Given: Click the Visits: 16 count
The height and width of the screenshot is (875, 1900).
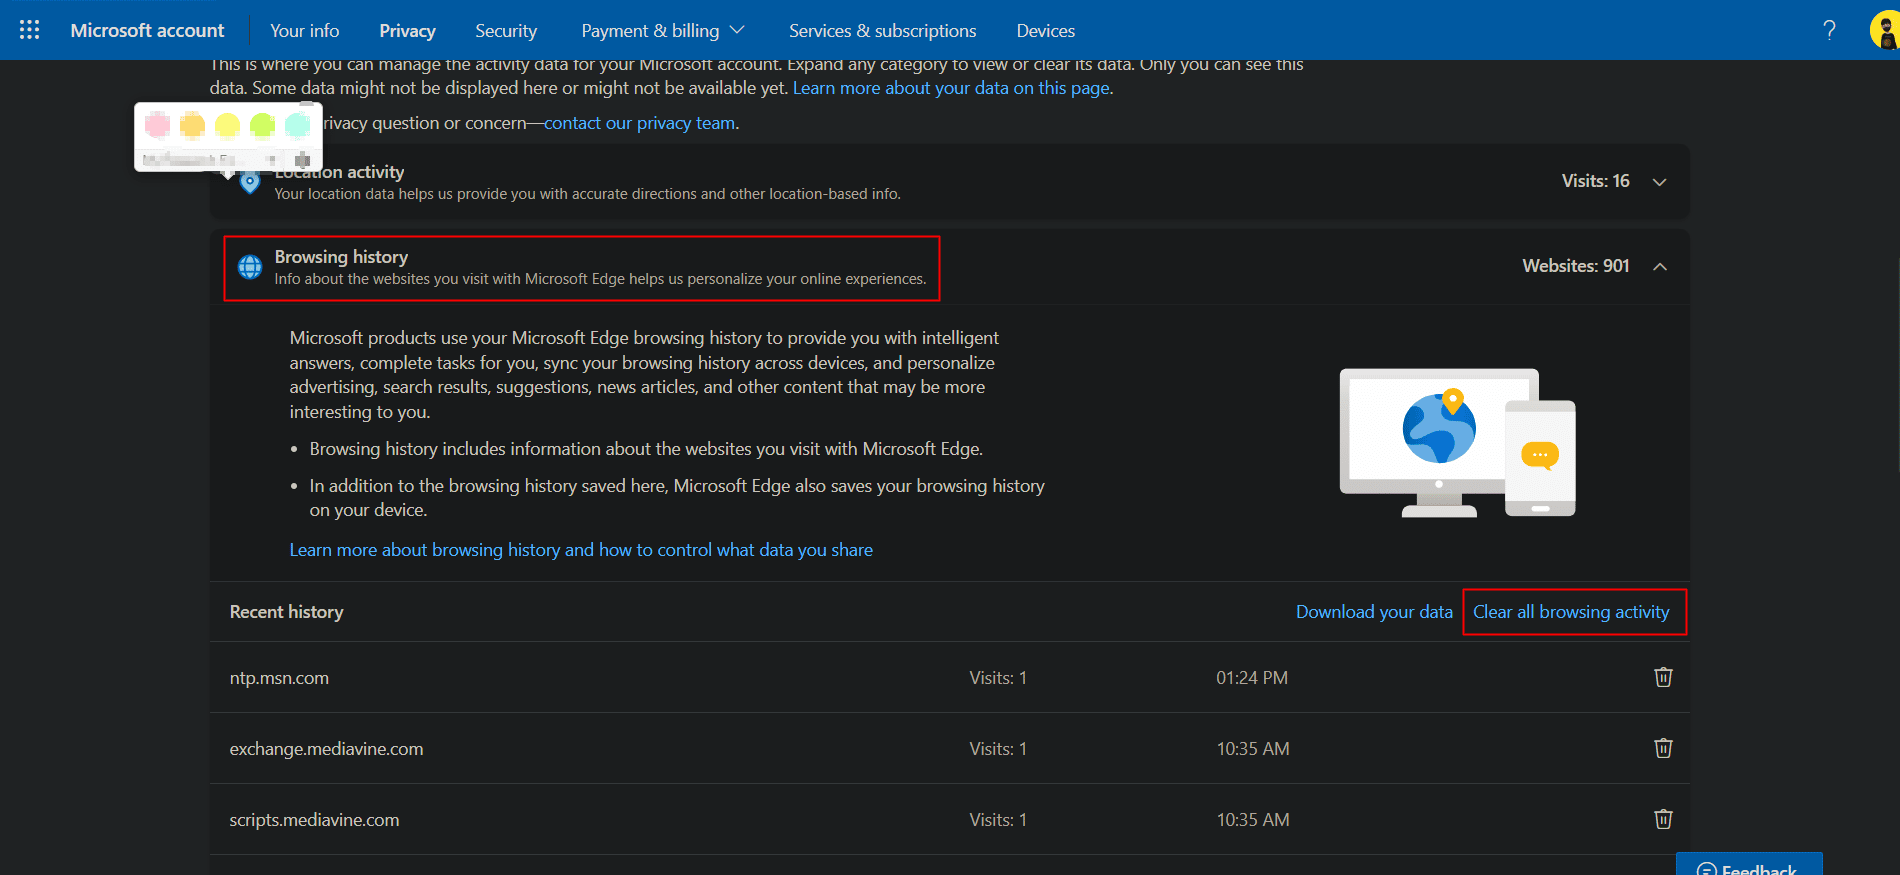Looking at the screenshot, I should [x=1596, y=181].
